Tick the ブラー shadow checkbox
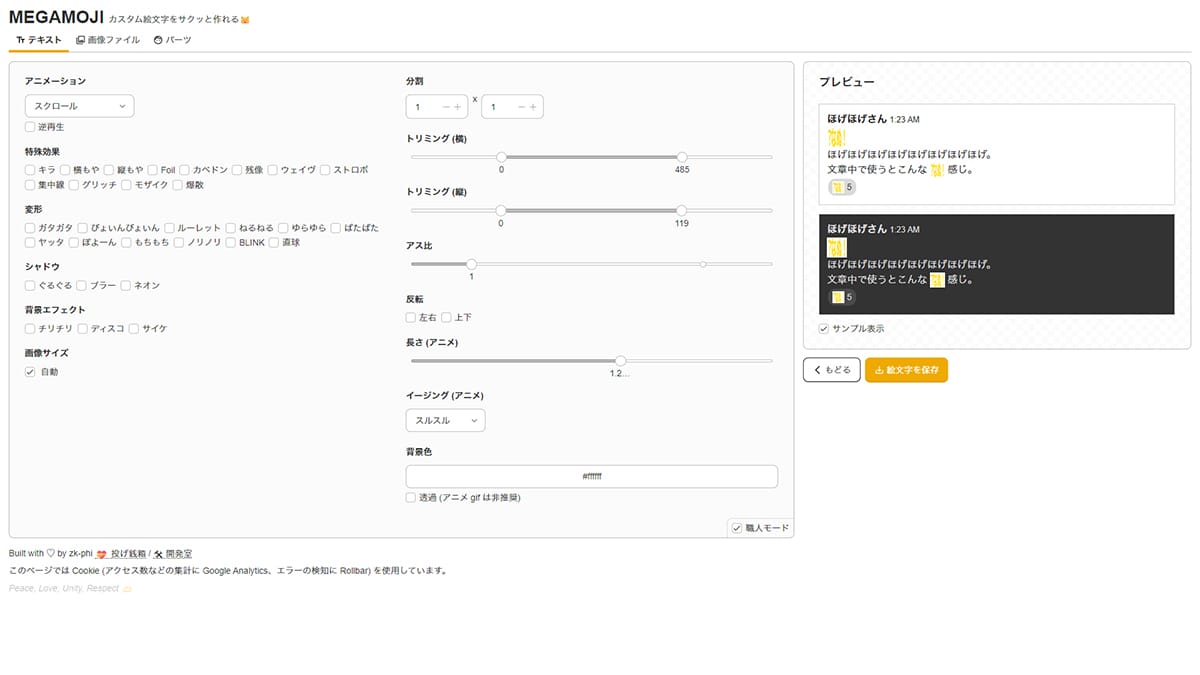This screenshot has height=675, width=1200. point(82,285)
